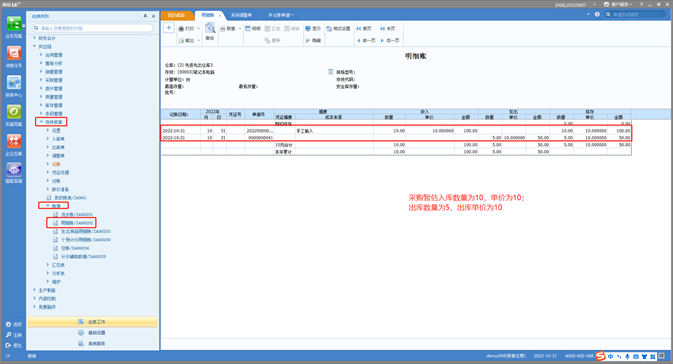The height and width of the screenshot is (364, 673).
Task: Click the 明细 toolbar button
Action: click(253, 28)
